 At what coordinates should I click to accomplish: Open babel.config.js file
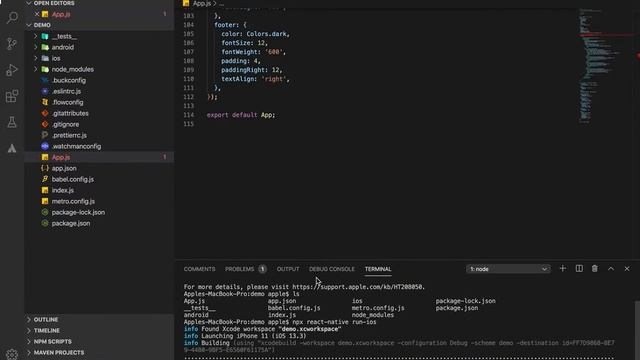99,180
